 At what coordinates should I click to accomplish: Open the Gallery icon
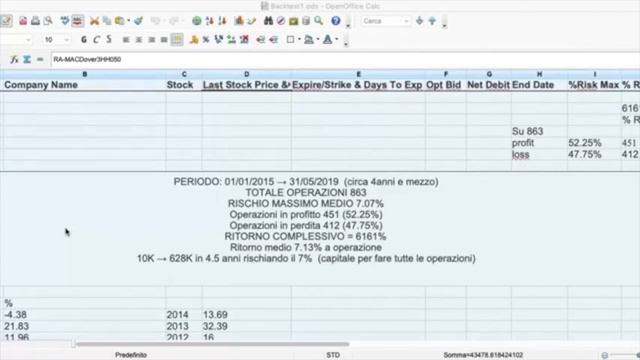coord(293,21)
